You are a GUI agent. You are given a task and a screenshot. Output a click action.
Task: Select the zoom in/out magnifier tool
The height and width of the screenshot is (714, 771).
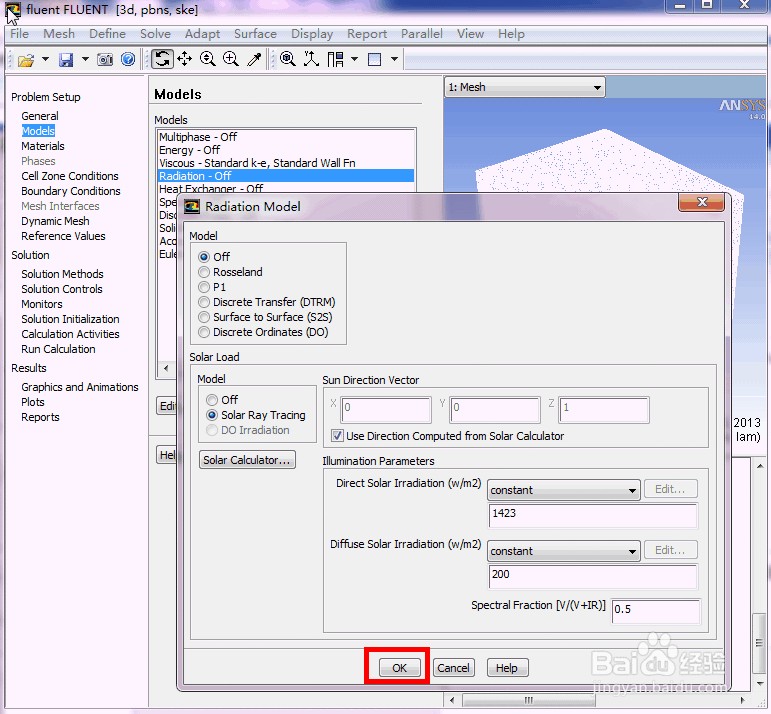(208, 59)
